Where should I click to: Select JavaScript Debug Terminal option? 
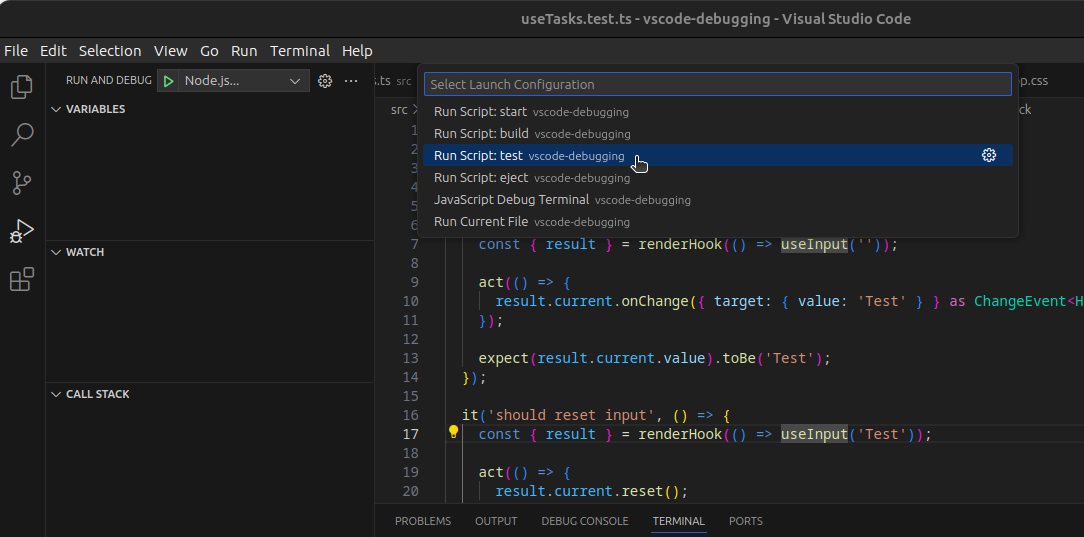(x=511, y=199)
